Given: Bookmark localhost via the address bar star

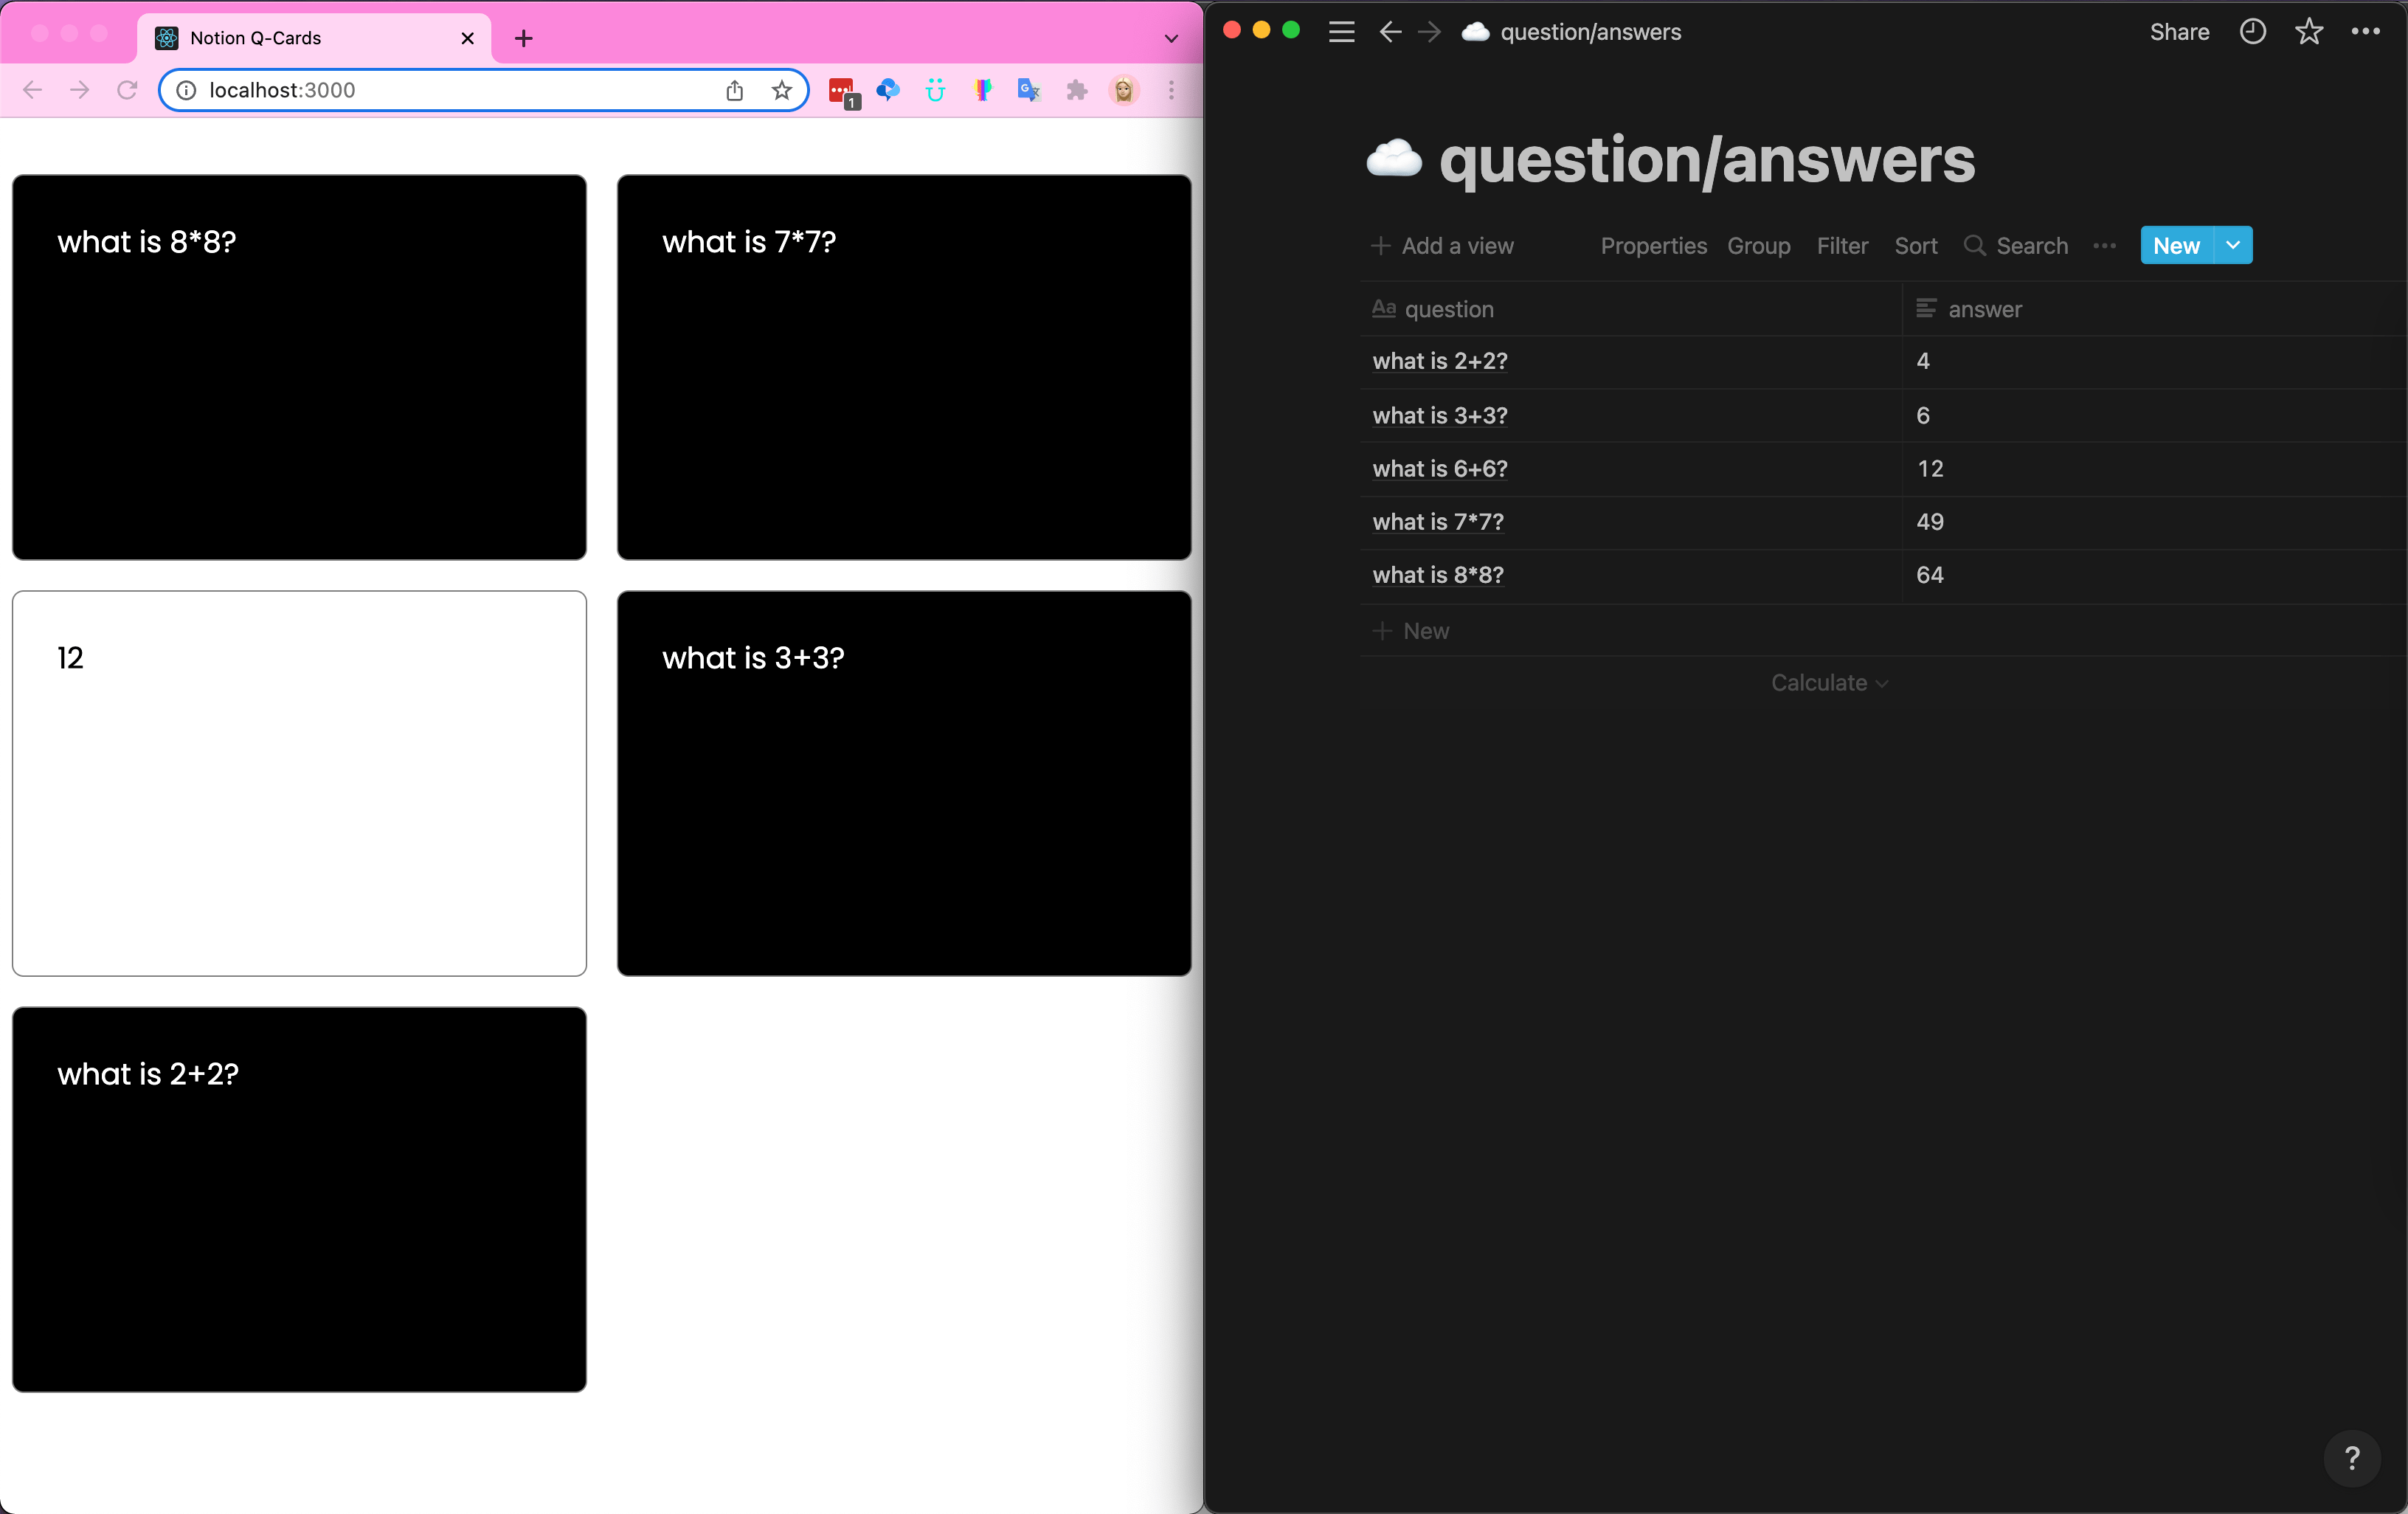Looking at the screenshot, I should pos(781,90).
